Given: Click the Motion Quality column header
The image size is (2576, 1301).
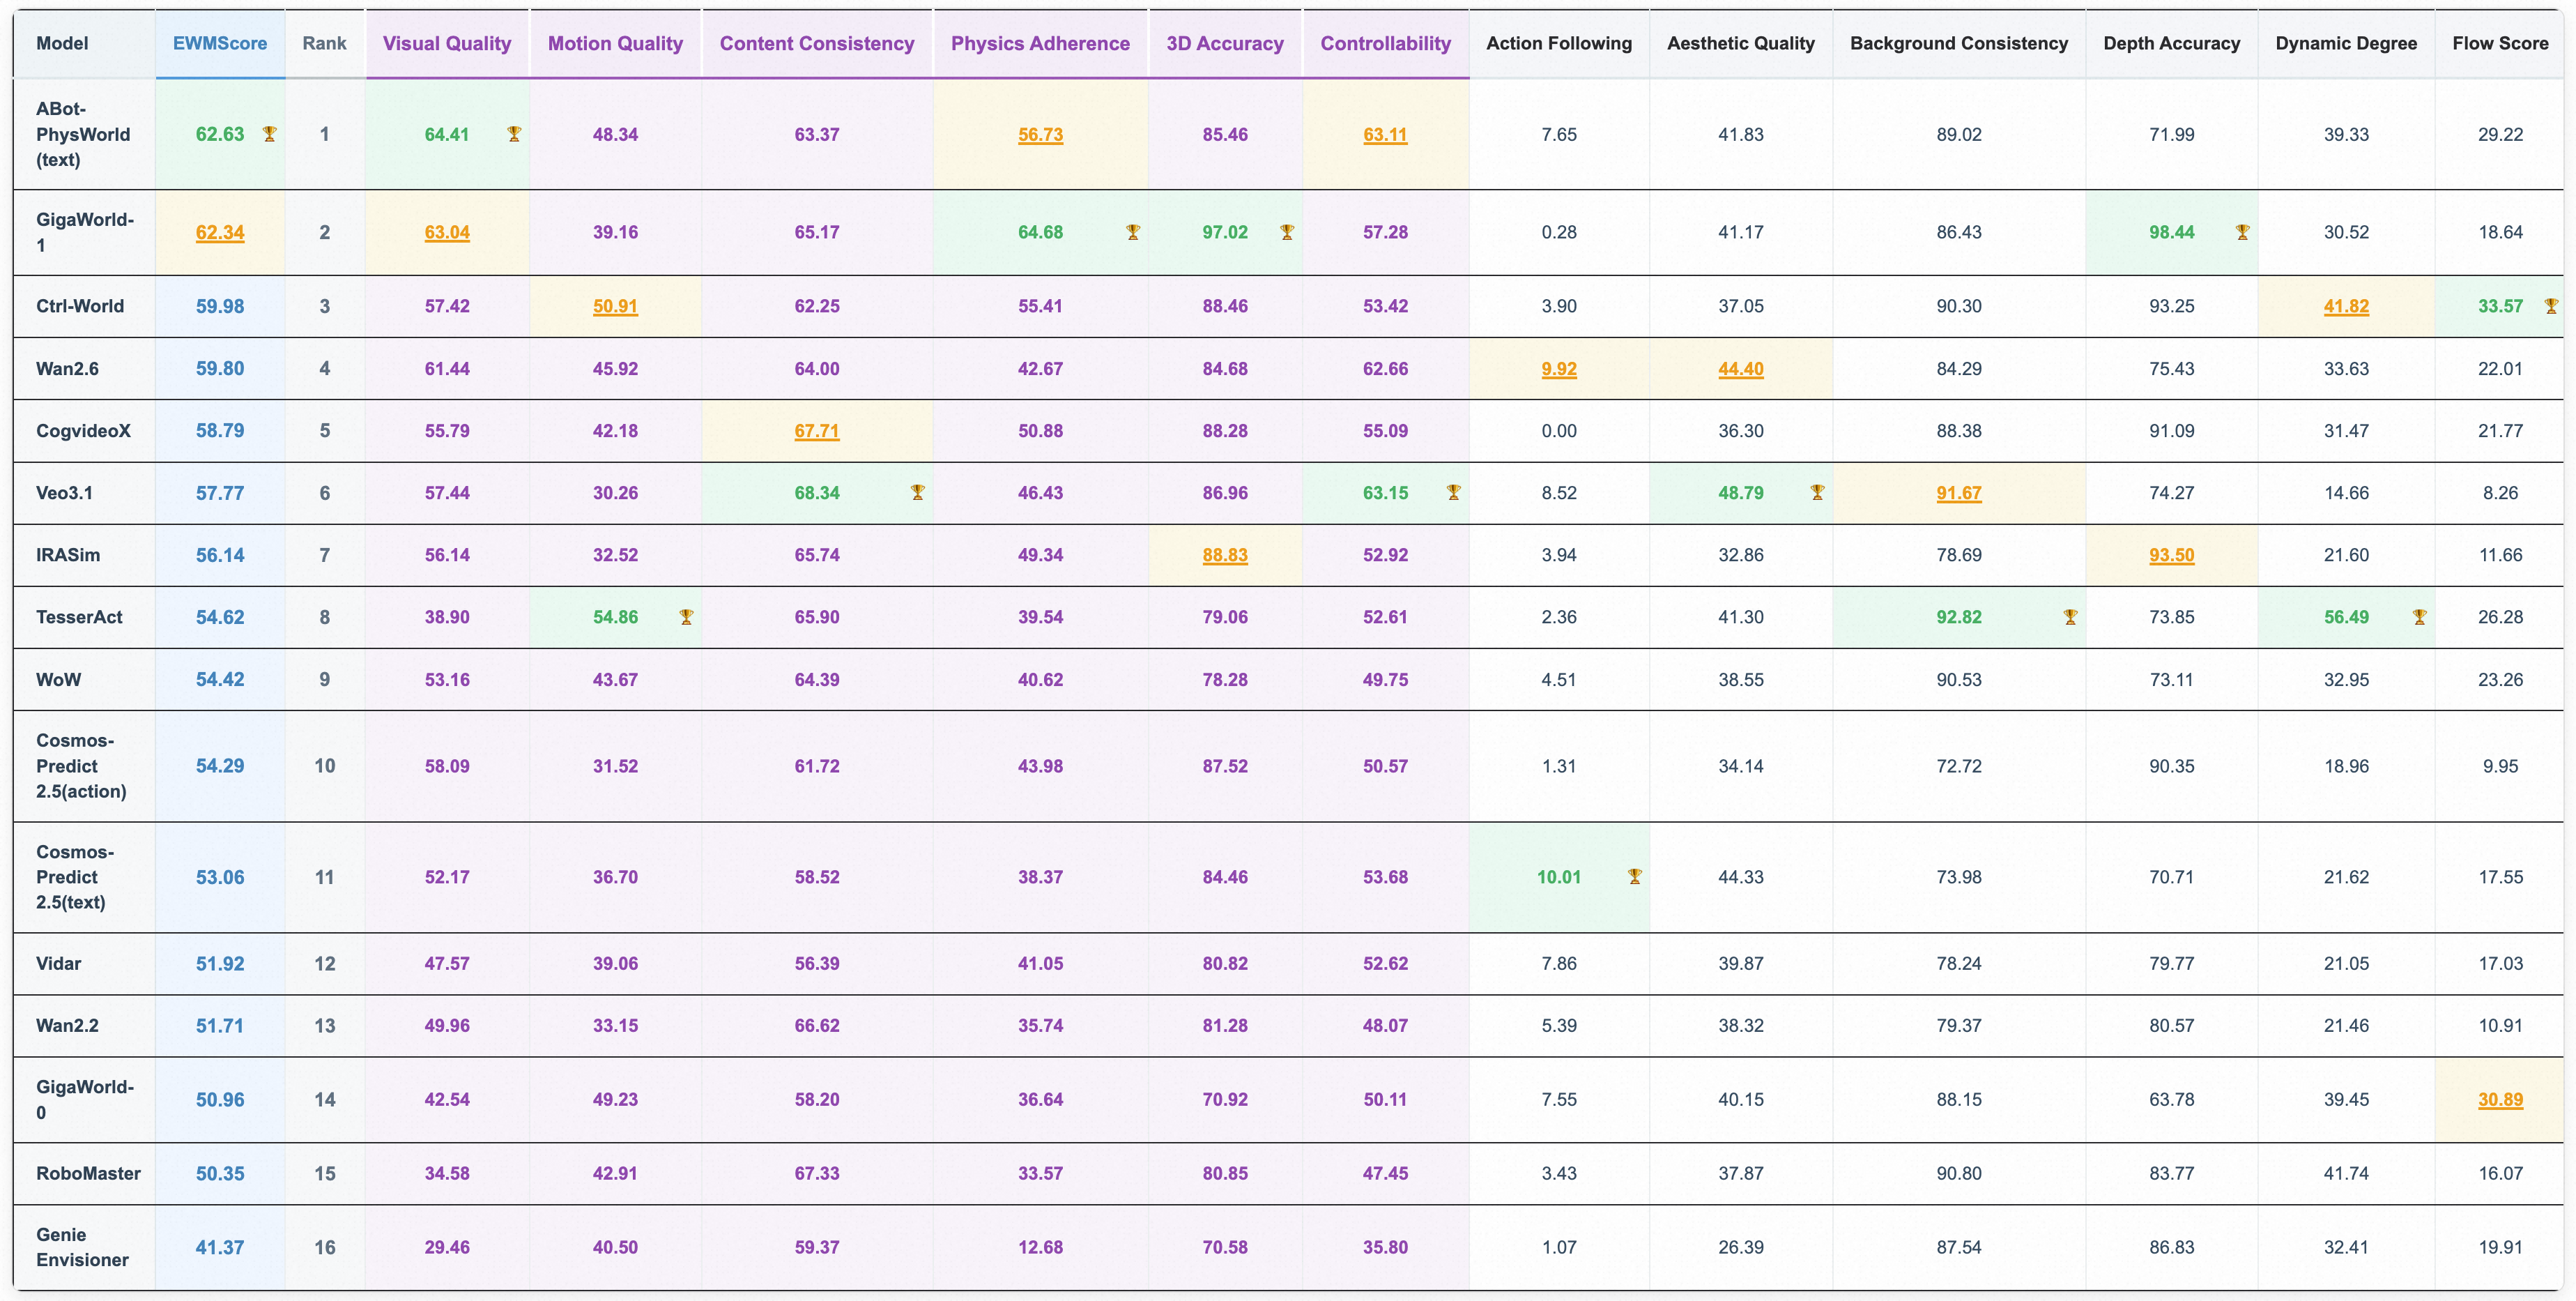Looking at the screenshot, I should tap(616, 43).
